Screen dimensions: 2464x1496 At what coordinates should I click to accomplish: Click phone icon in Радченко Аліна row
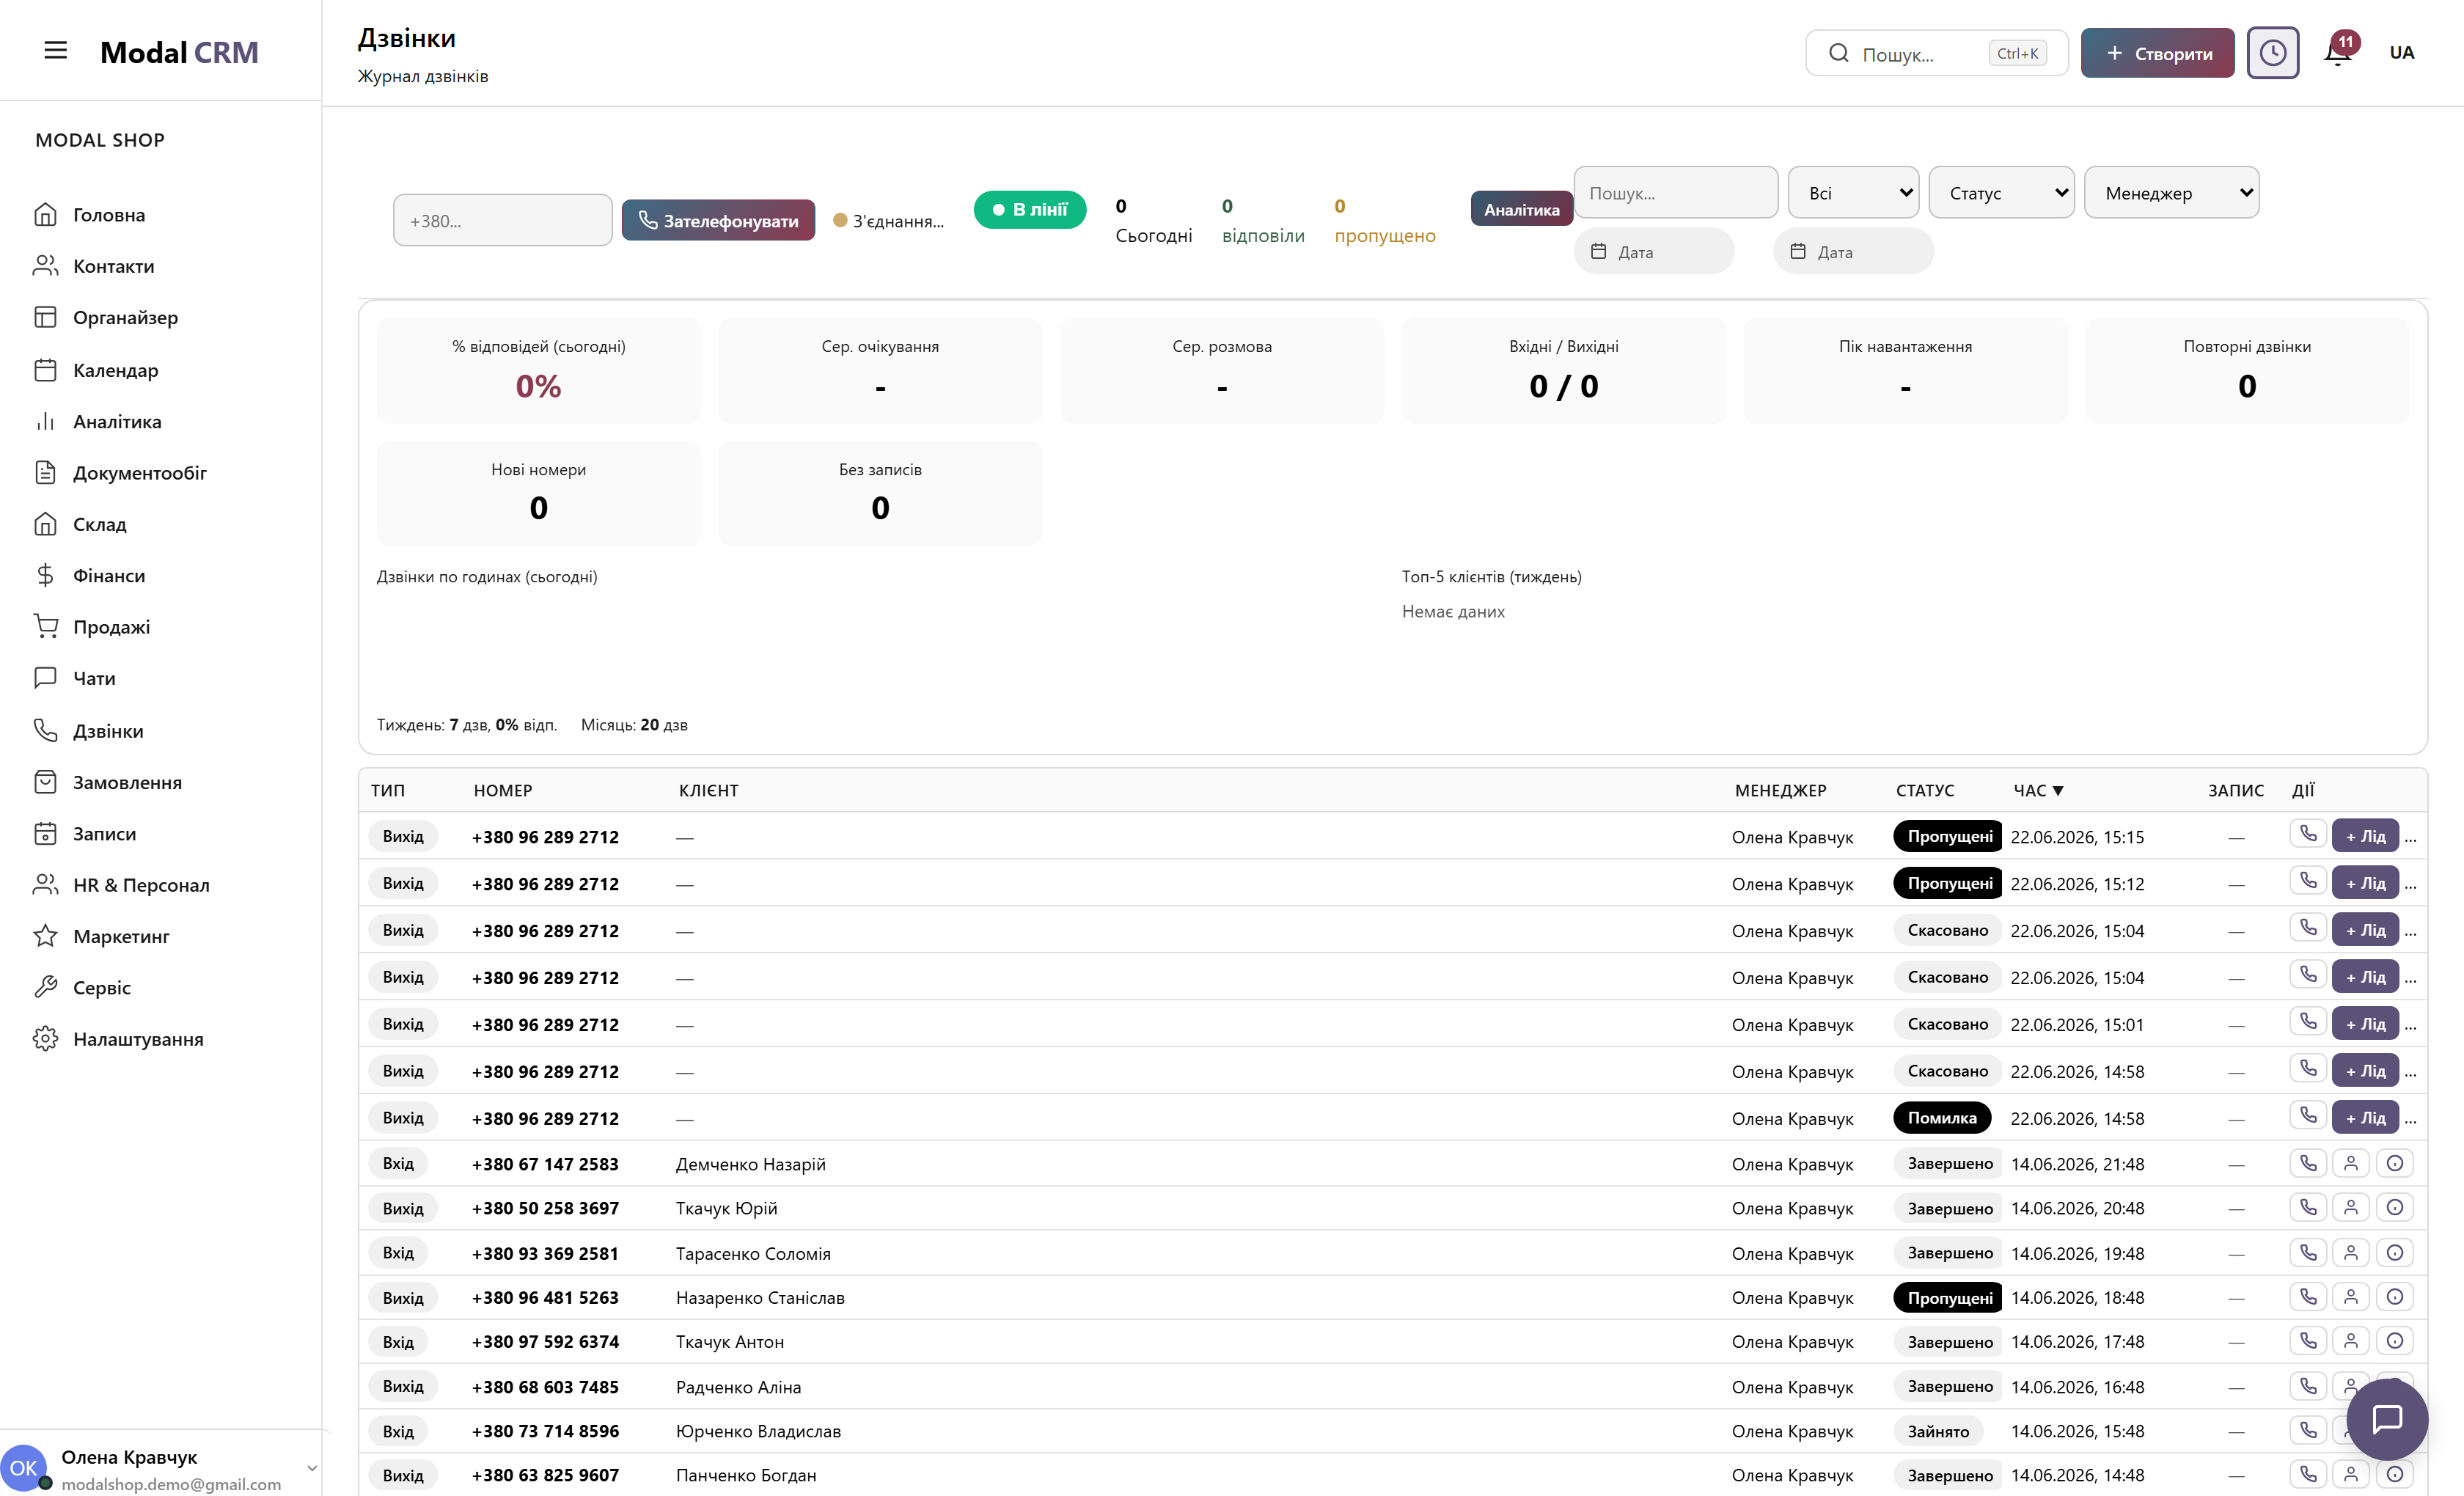(2308, 1385)
